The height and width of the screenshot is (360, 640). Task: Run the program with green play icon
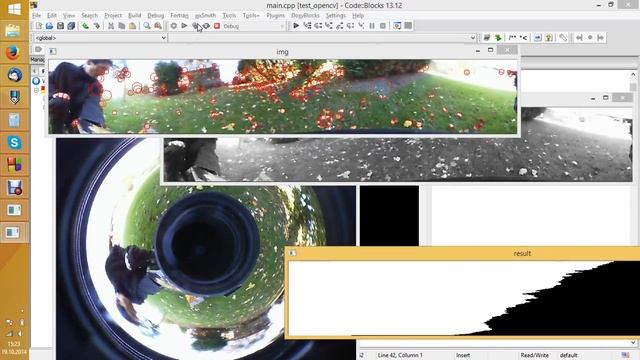point(184,26)
